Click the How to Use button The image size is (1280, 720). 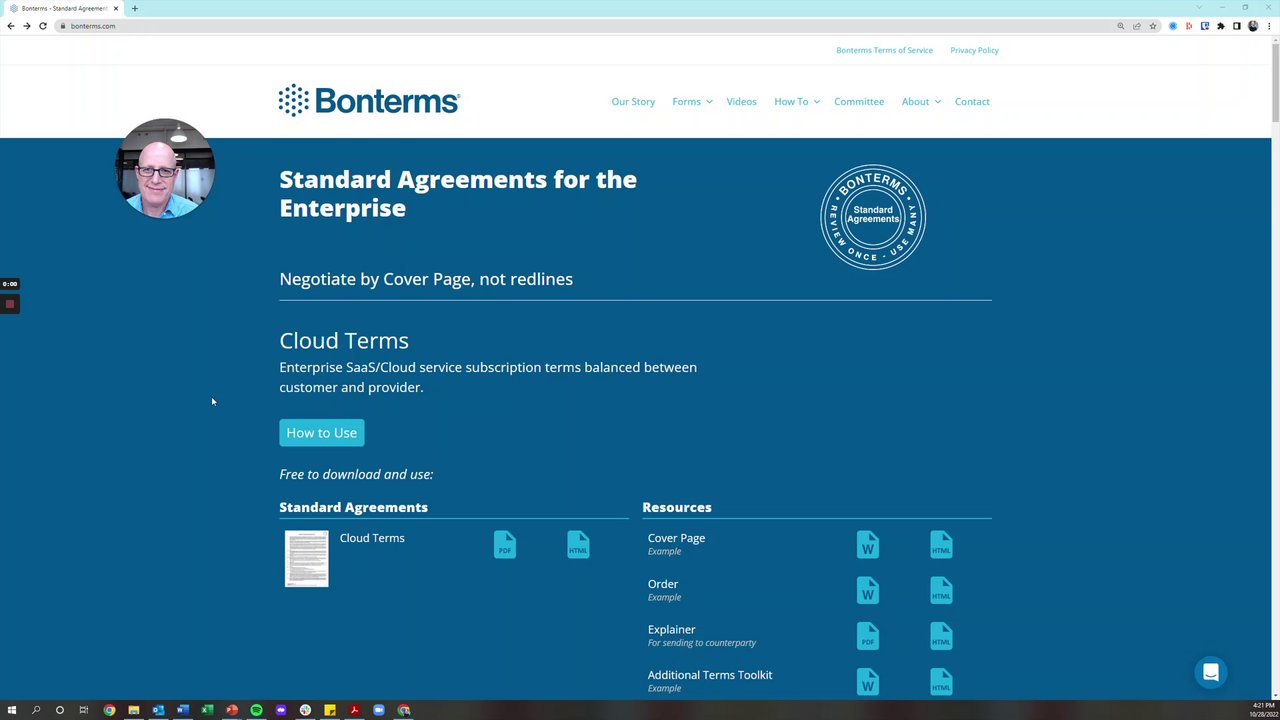[321, 432]
